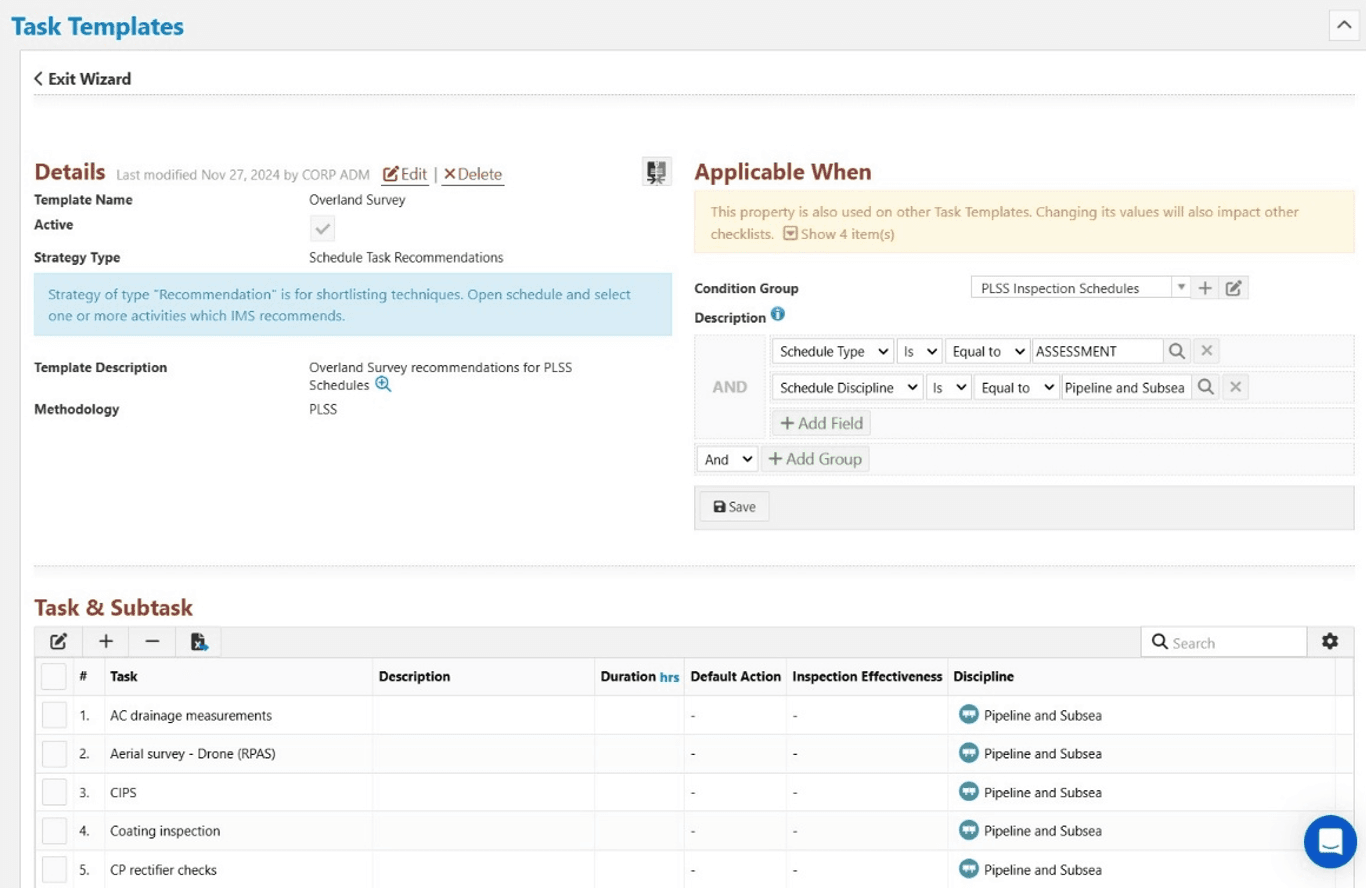Click AC drainage measurements task name
The image size is (1366, 892).
[191, 716]
